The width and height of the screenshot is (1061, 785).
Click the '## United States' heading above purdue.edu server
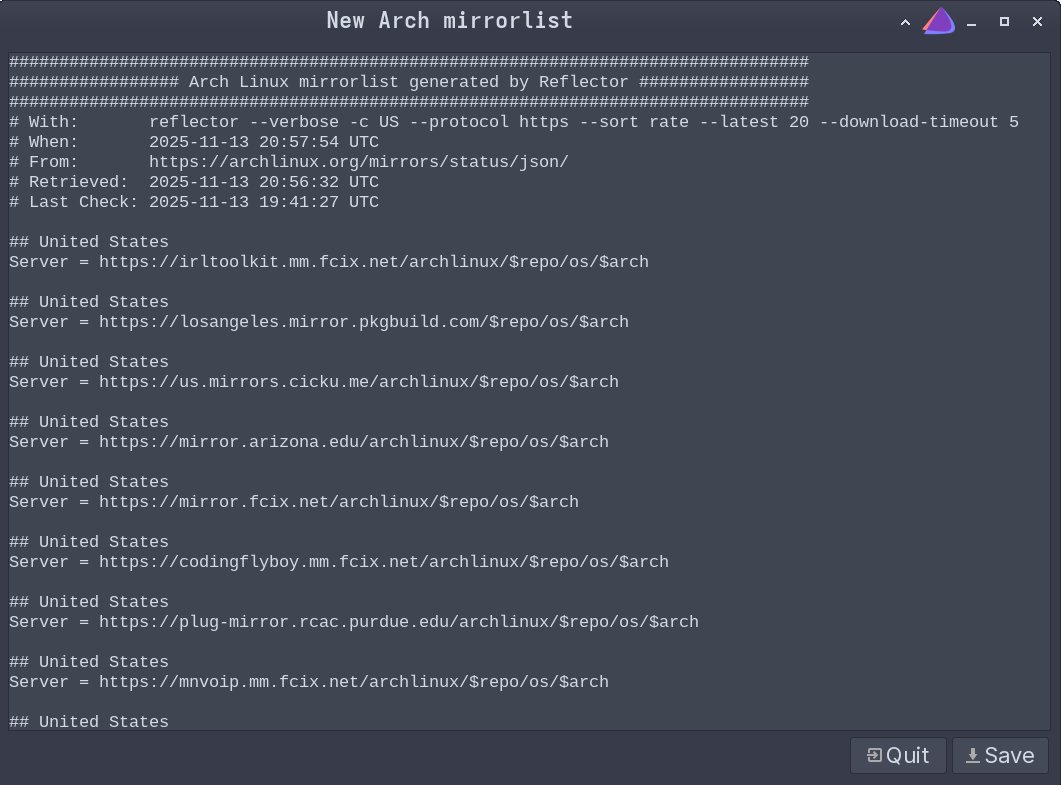coord(89,602)
